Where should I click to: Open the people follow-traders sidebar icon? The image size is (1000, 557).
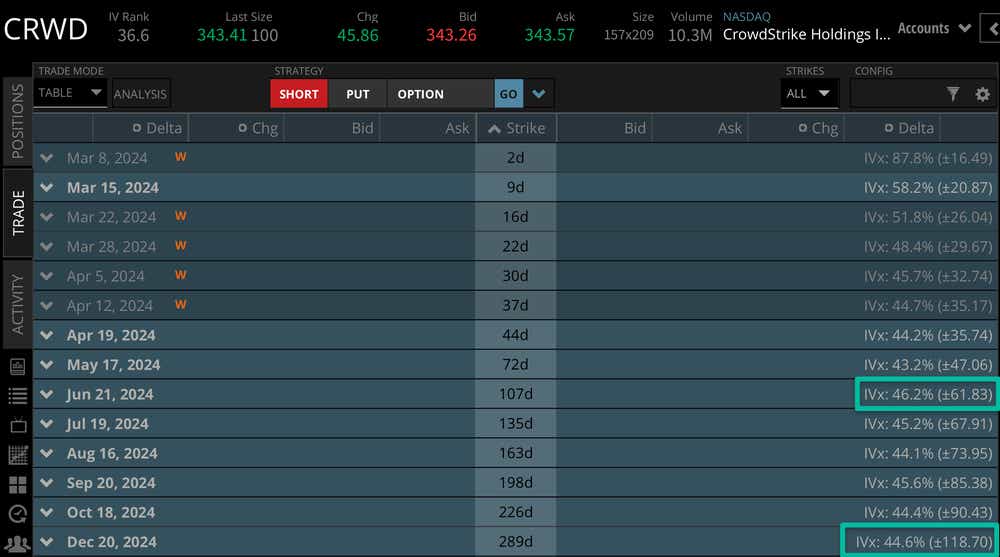click(x=17, y=543)
